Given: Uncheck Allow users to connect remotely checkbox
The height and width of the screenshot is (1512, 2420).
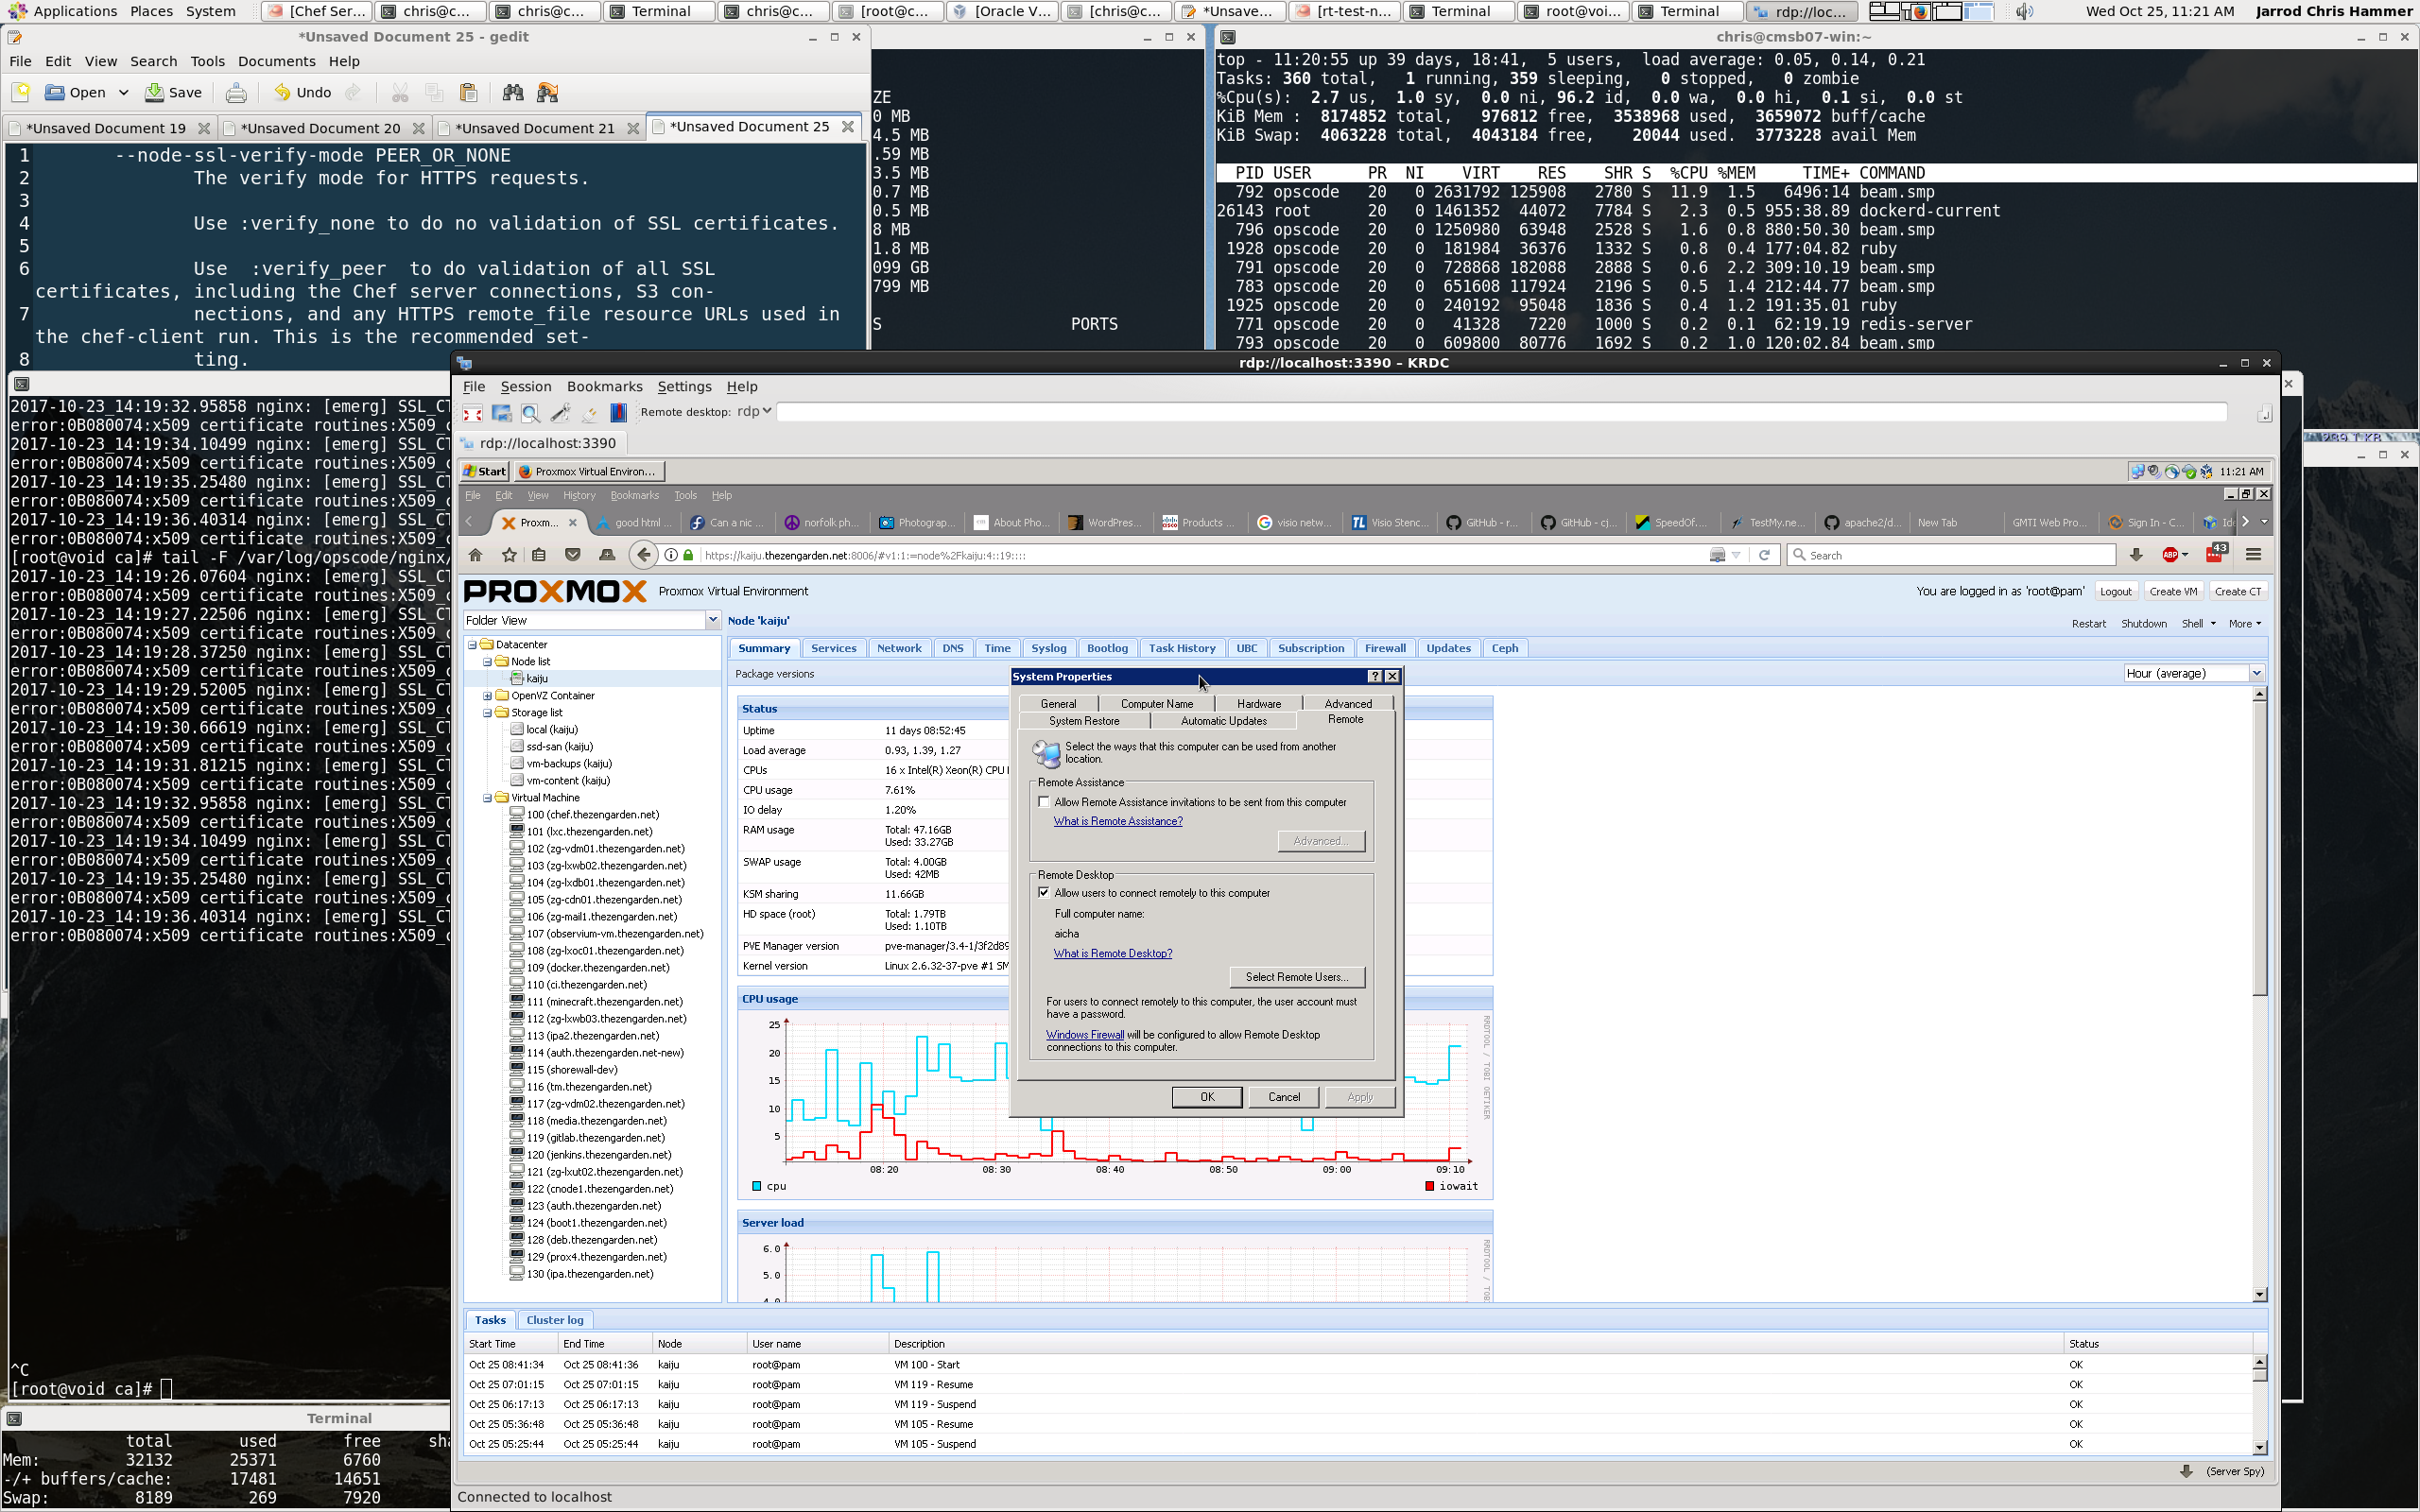Looking at the screenshot, I should 1044,893.
